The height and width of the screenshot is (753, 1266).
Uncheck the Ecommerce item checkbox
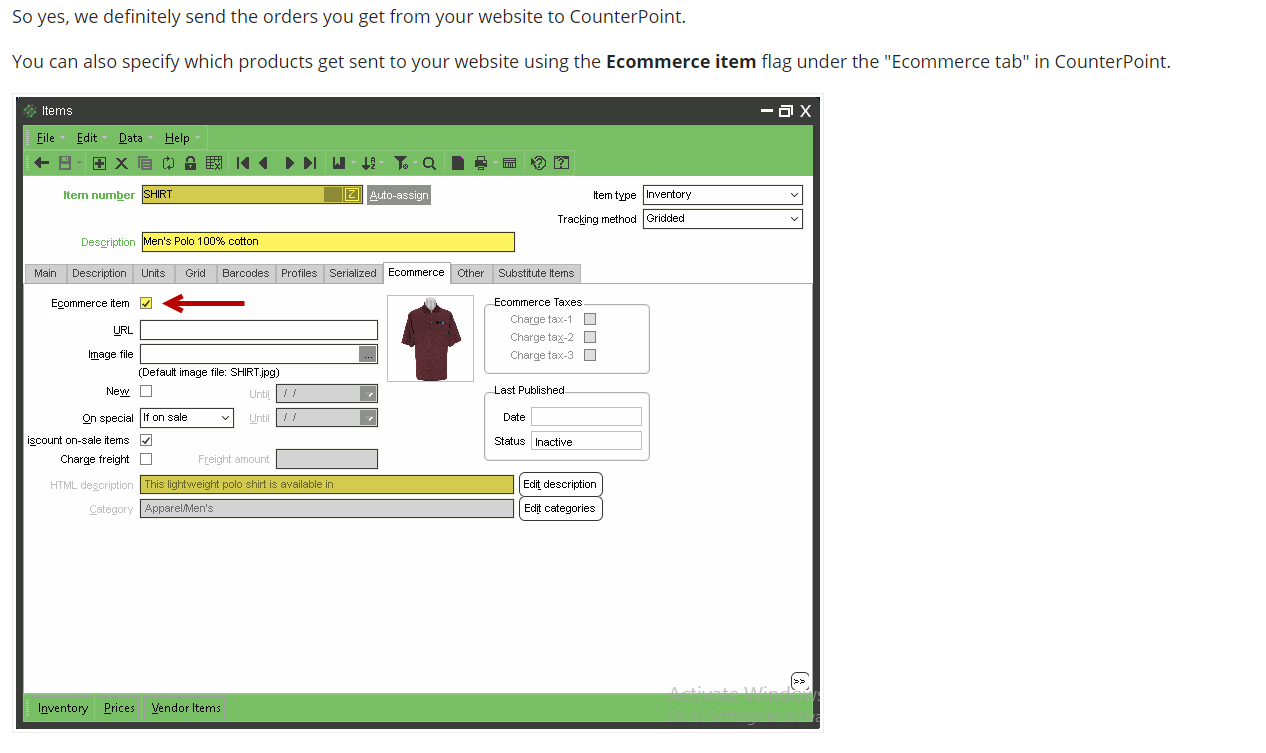coord(146,303)
